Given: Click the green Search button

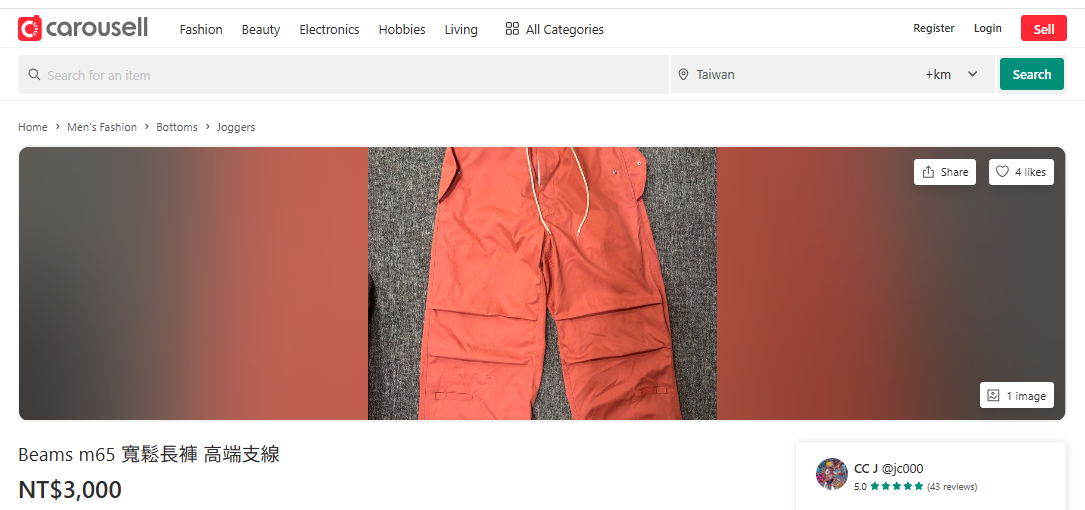Looking at the screenshot, I should pos(1031,74).
